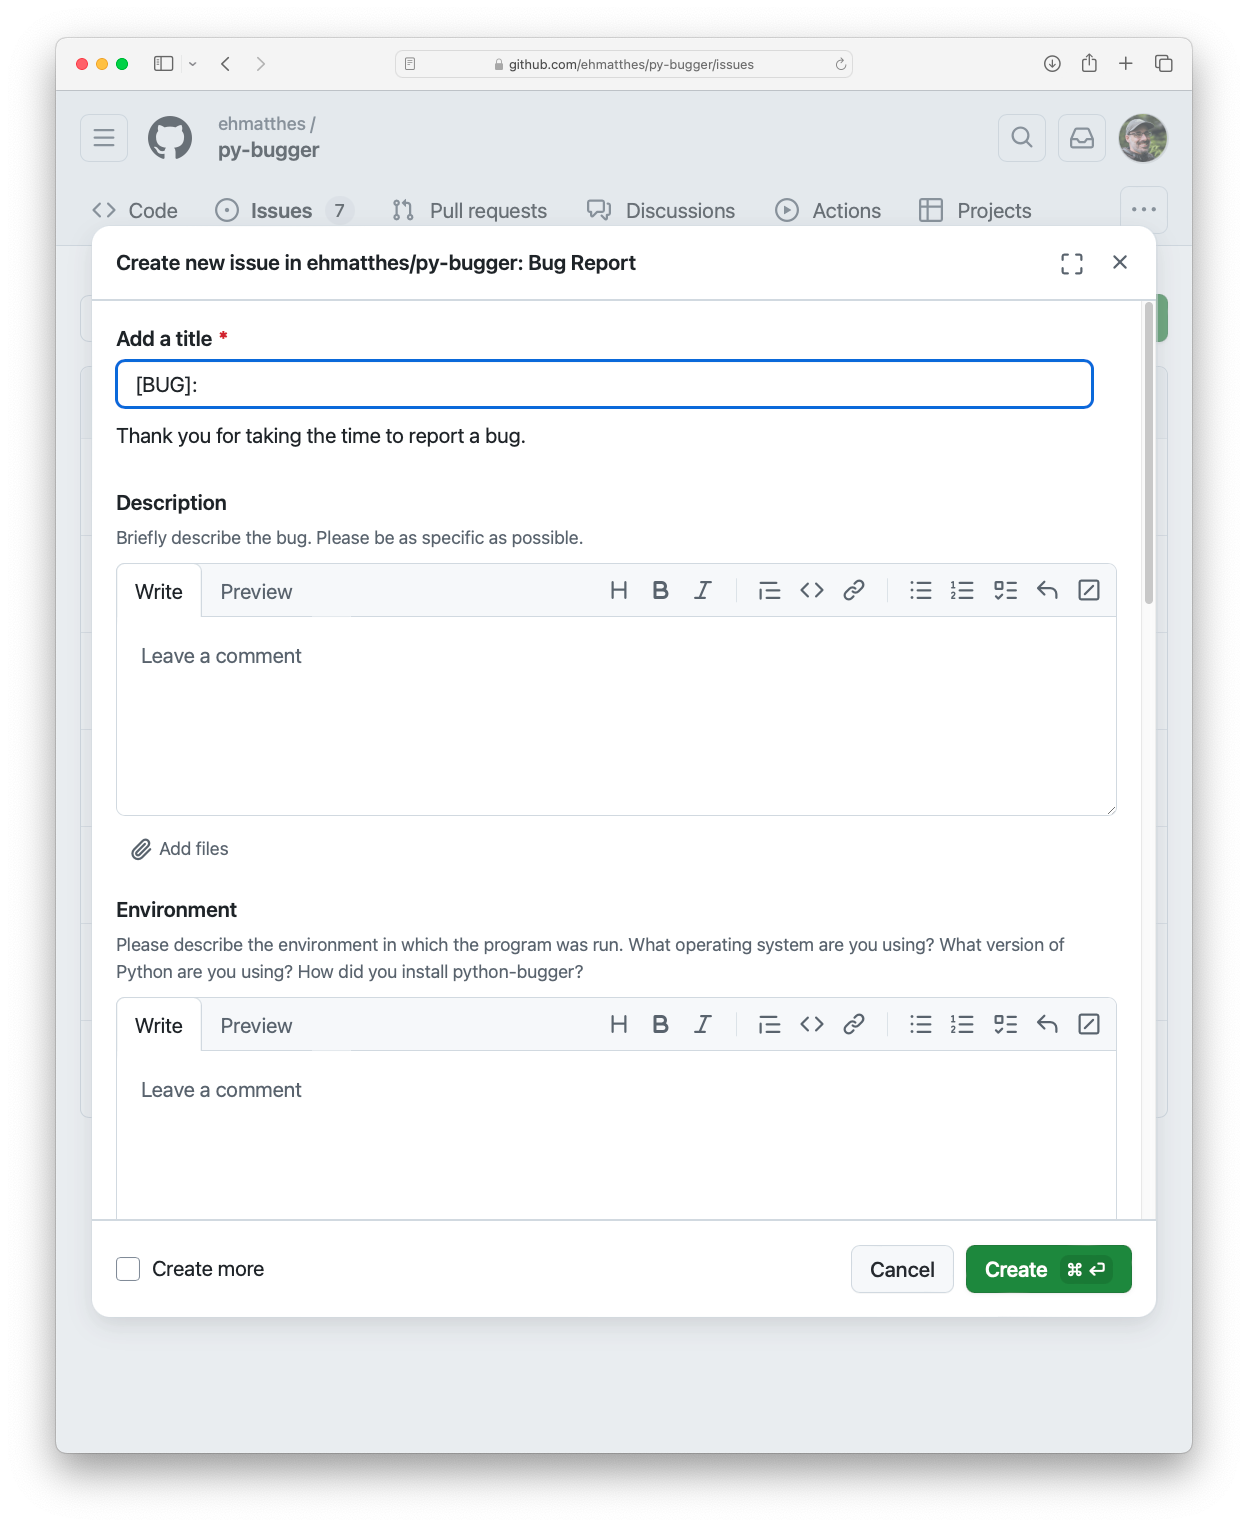Switch to Preview tab for Description
This screenshot has height=1527, width=1248.
tap(256, 591)
